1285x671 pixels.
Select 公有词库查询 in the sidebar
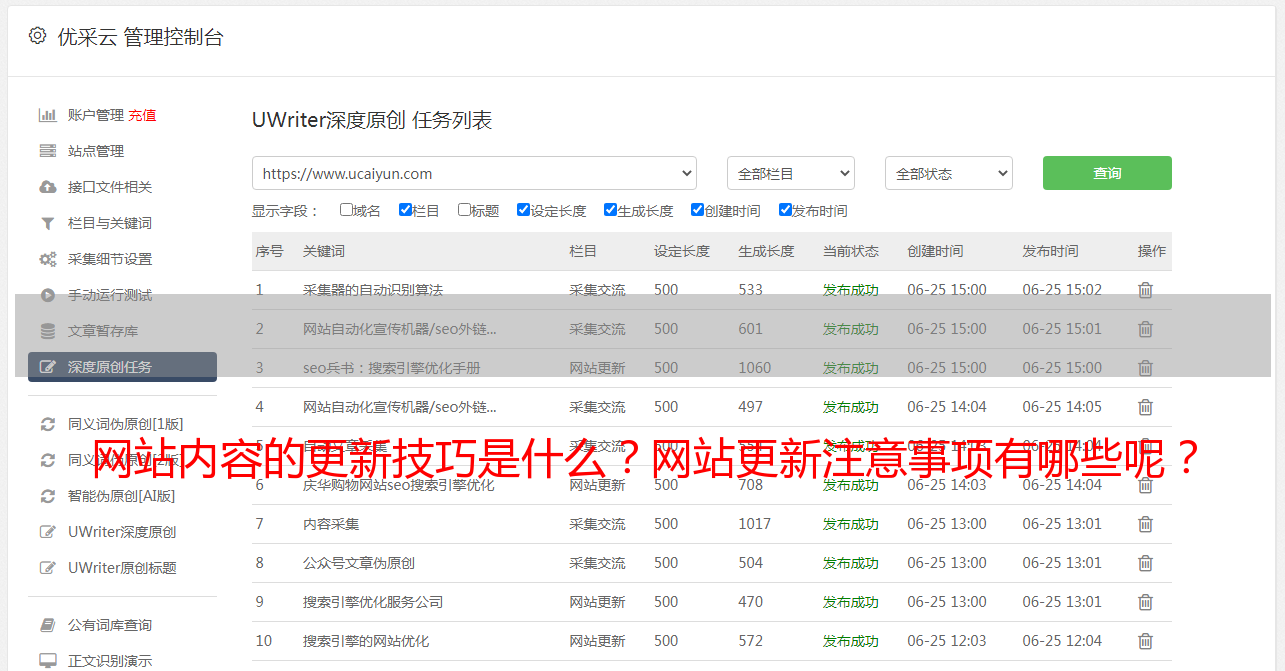[x=110, y=625]
